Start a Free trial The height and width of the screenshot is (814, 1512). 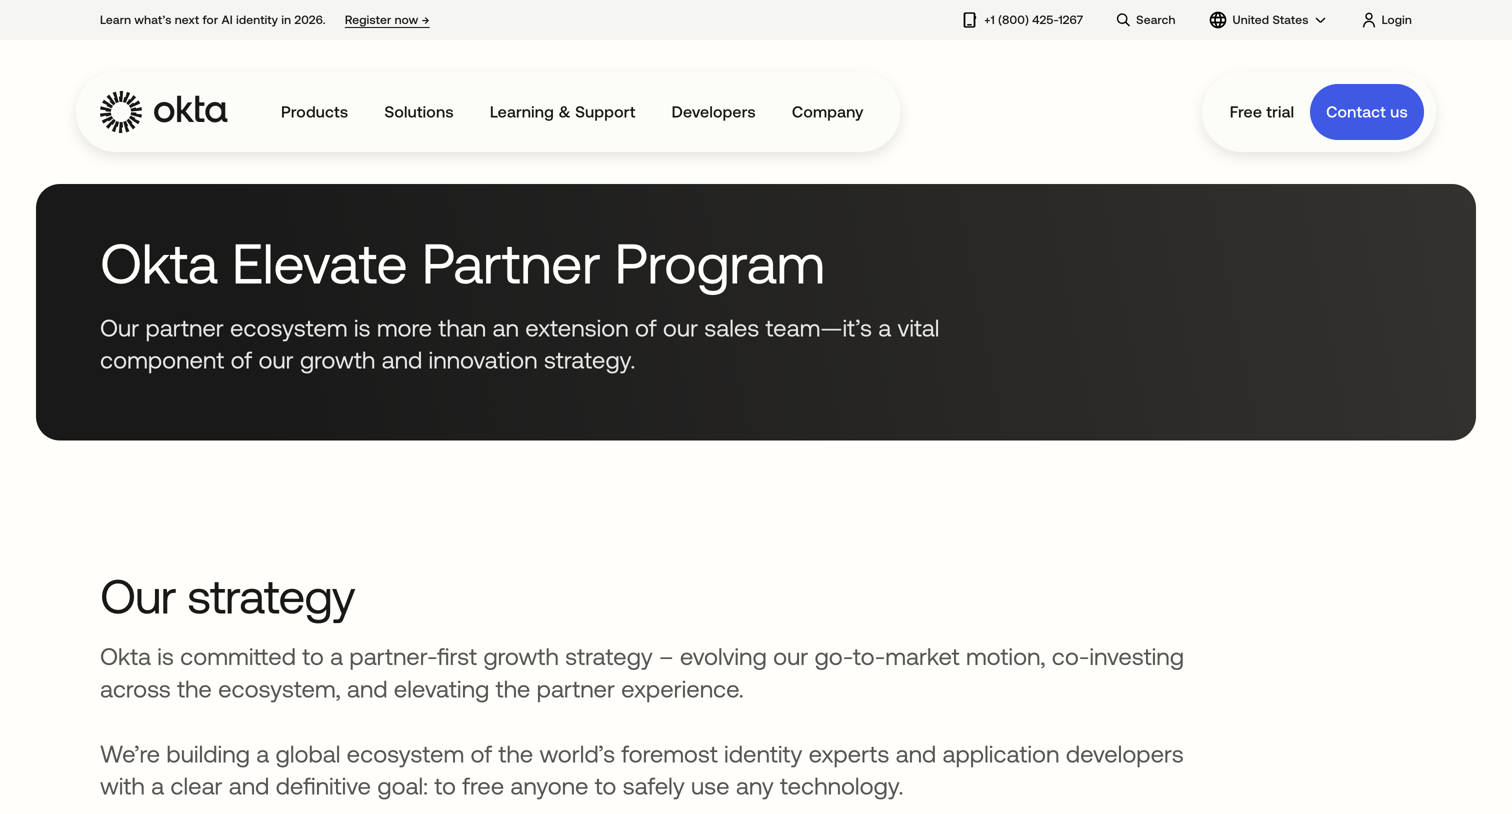point(1261,112)
